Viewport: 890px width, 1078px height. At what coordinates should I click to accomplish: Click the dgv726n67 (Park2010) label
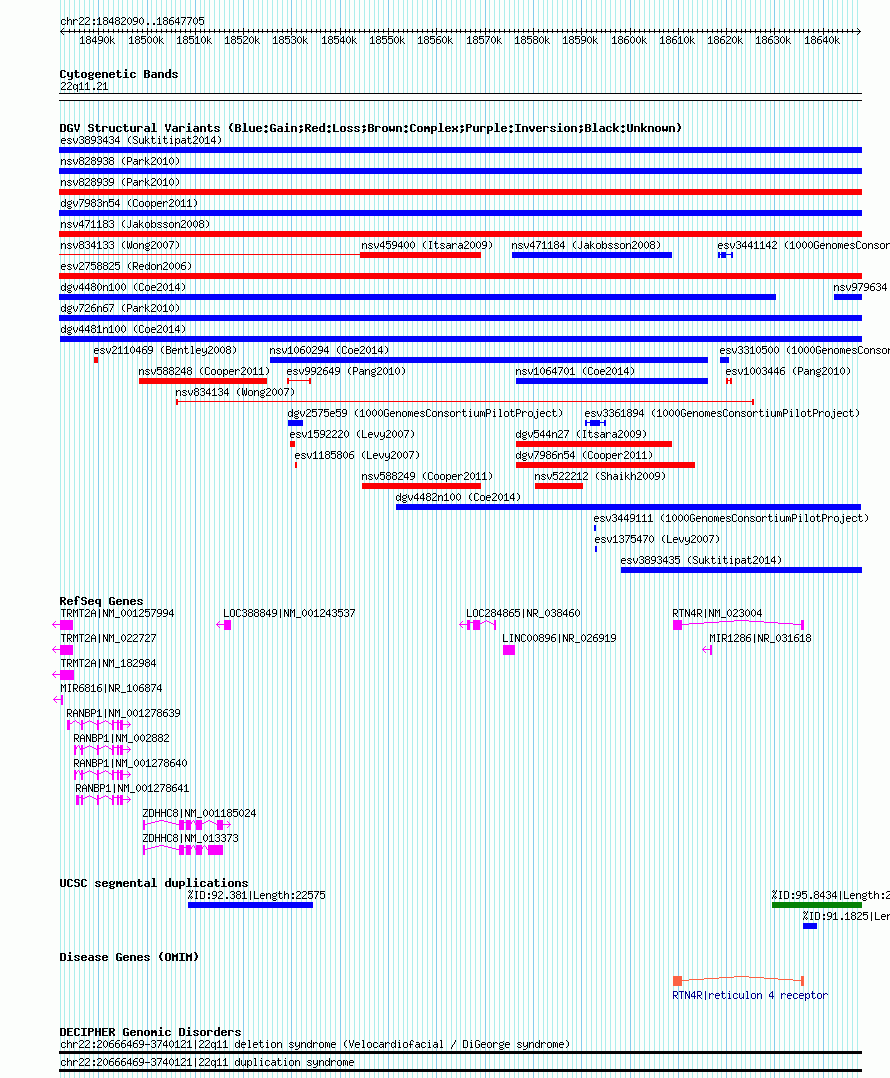(x=120, y=308)
